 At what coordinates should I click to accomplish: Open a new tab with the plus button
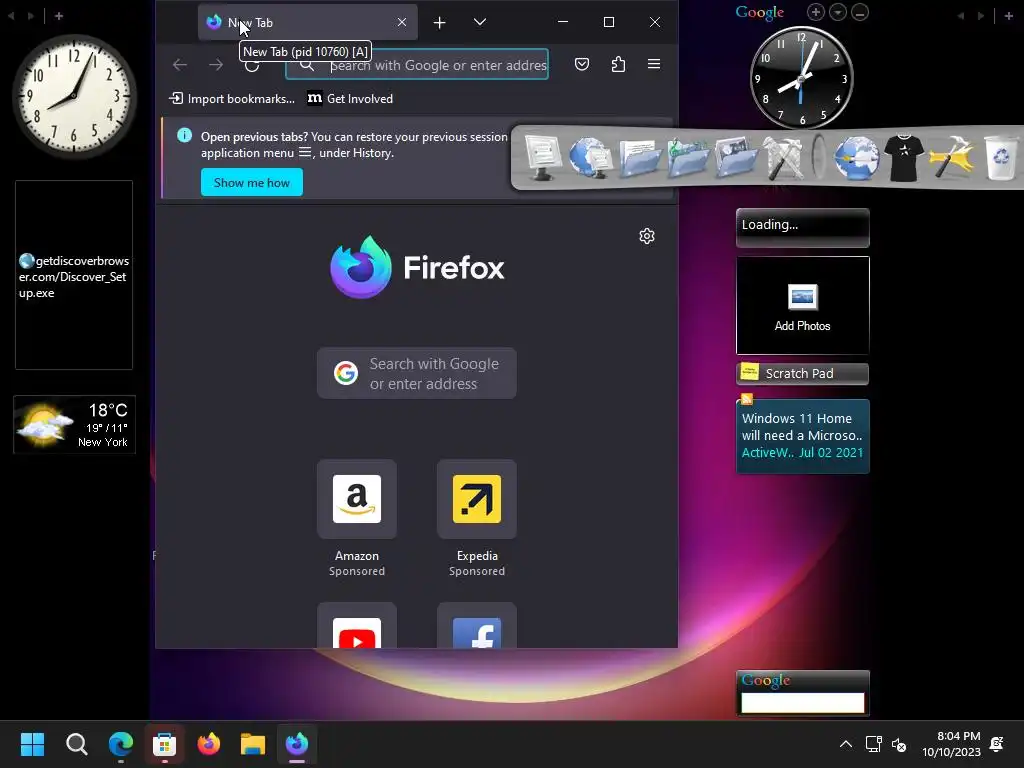pos(440,22)
